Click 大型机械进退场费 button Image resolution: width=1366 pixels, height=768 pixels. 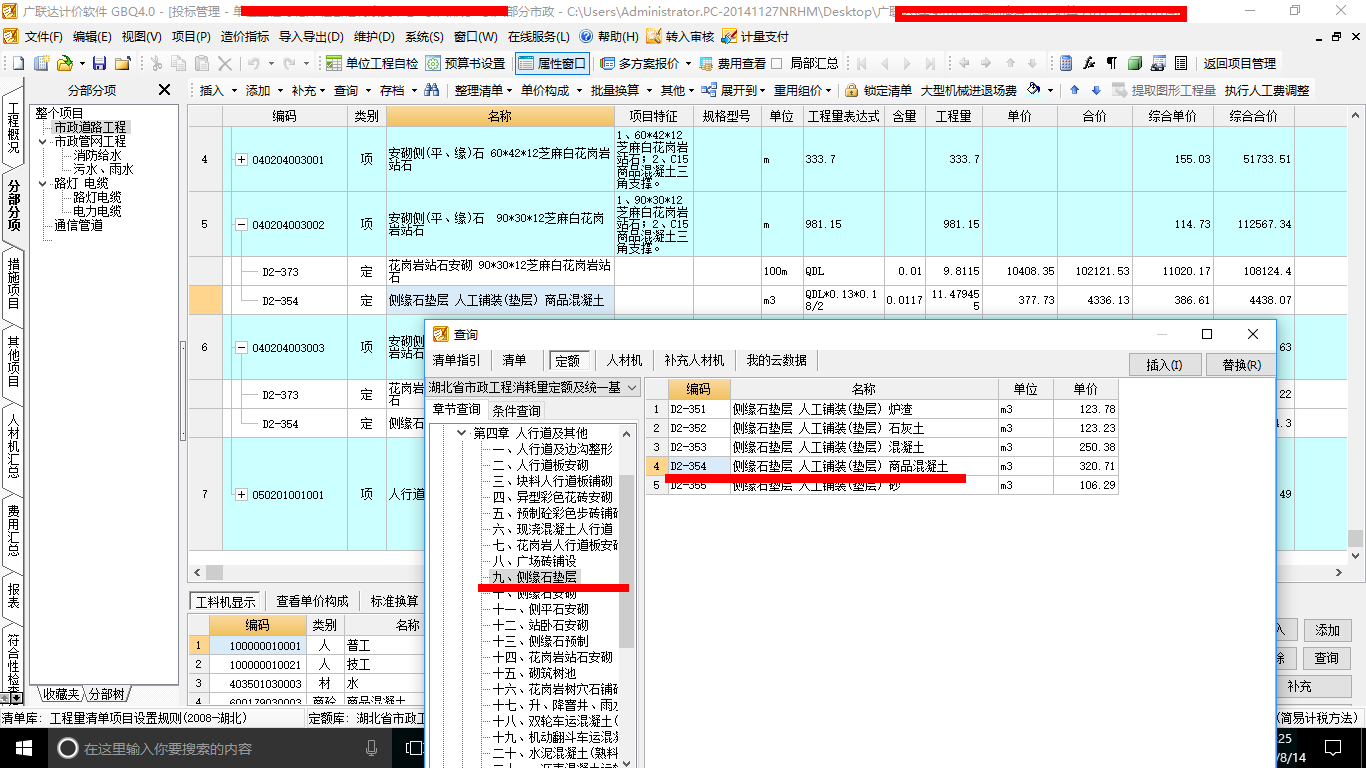968,90
